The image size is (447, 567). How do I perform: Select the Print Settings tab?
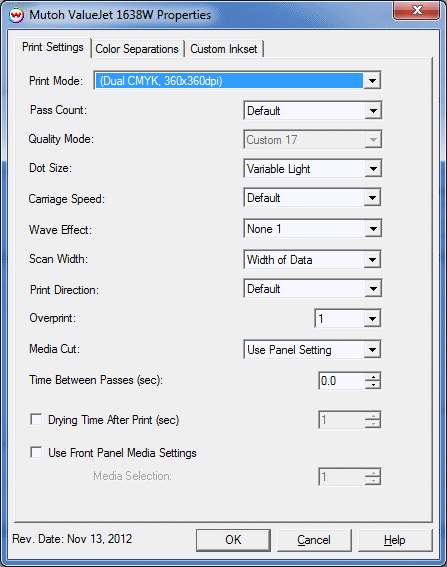click(x=53, y=47)
